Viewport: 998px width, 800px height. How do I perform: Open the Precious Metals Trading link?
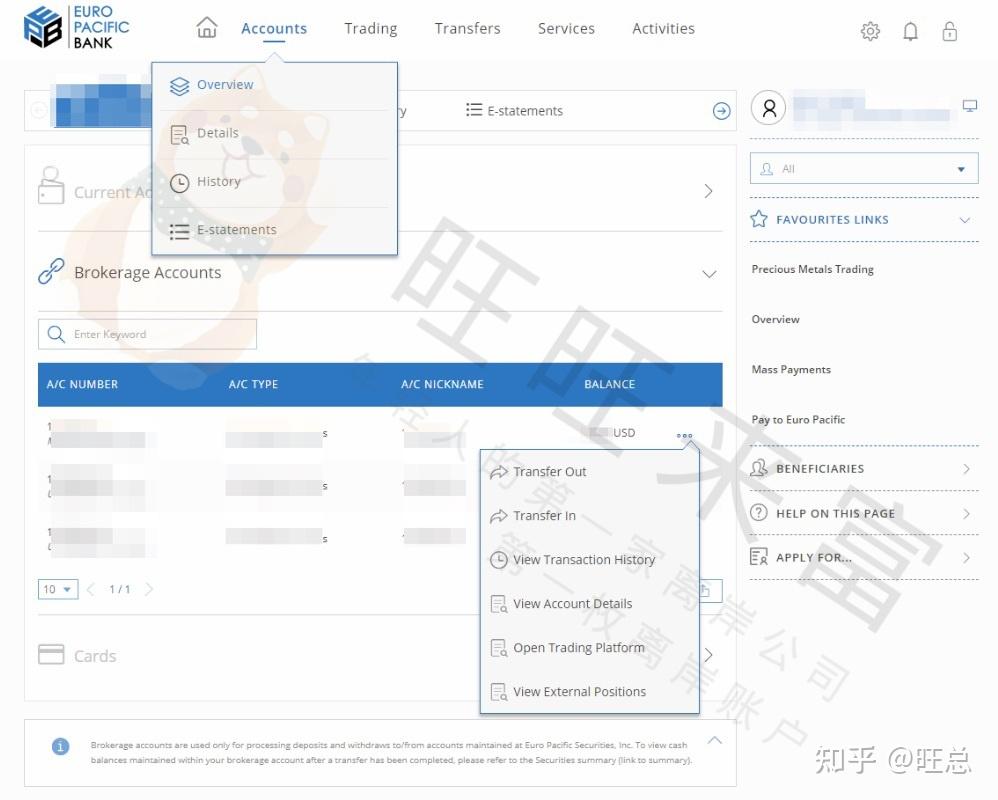point(812,269)
